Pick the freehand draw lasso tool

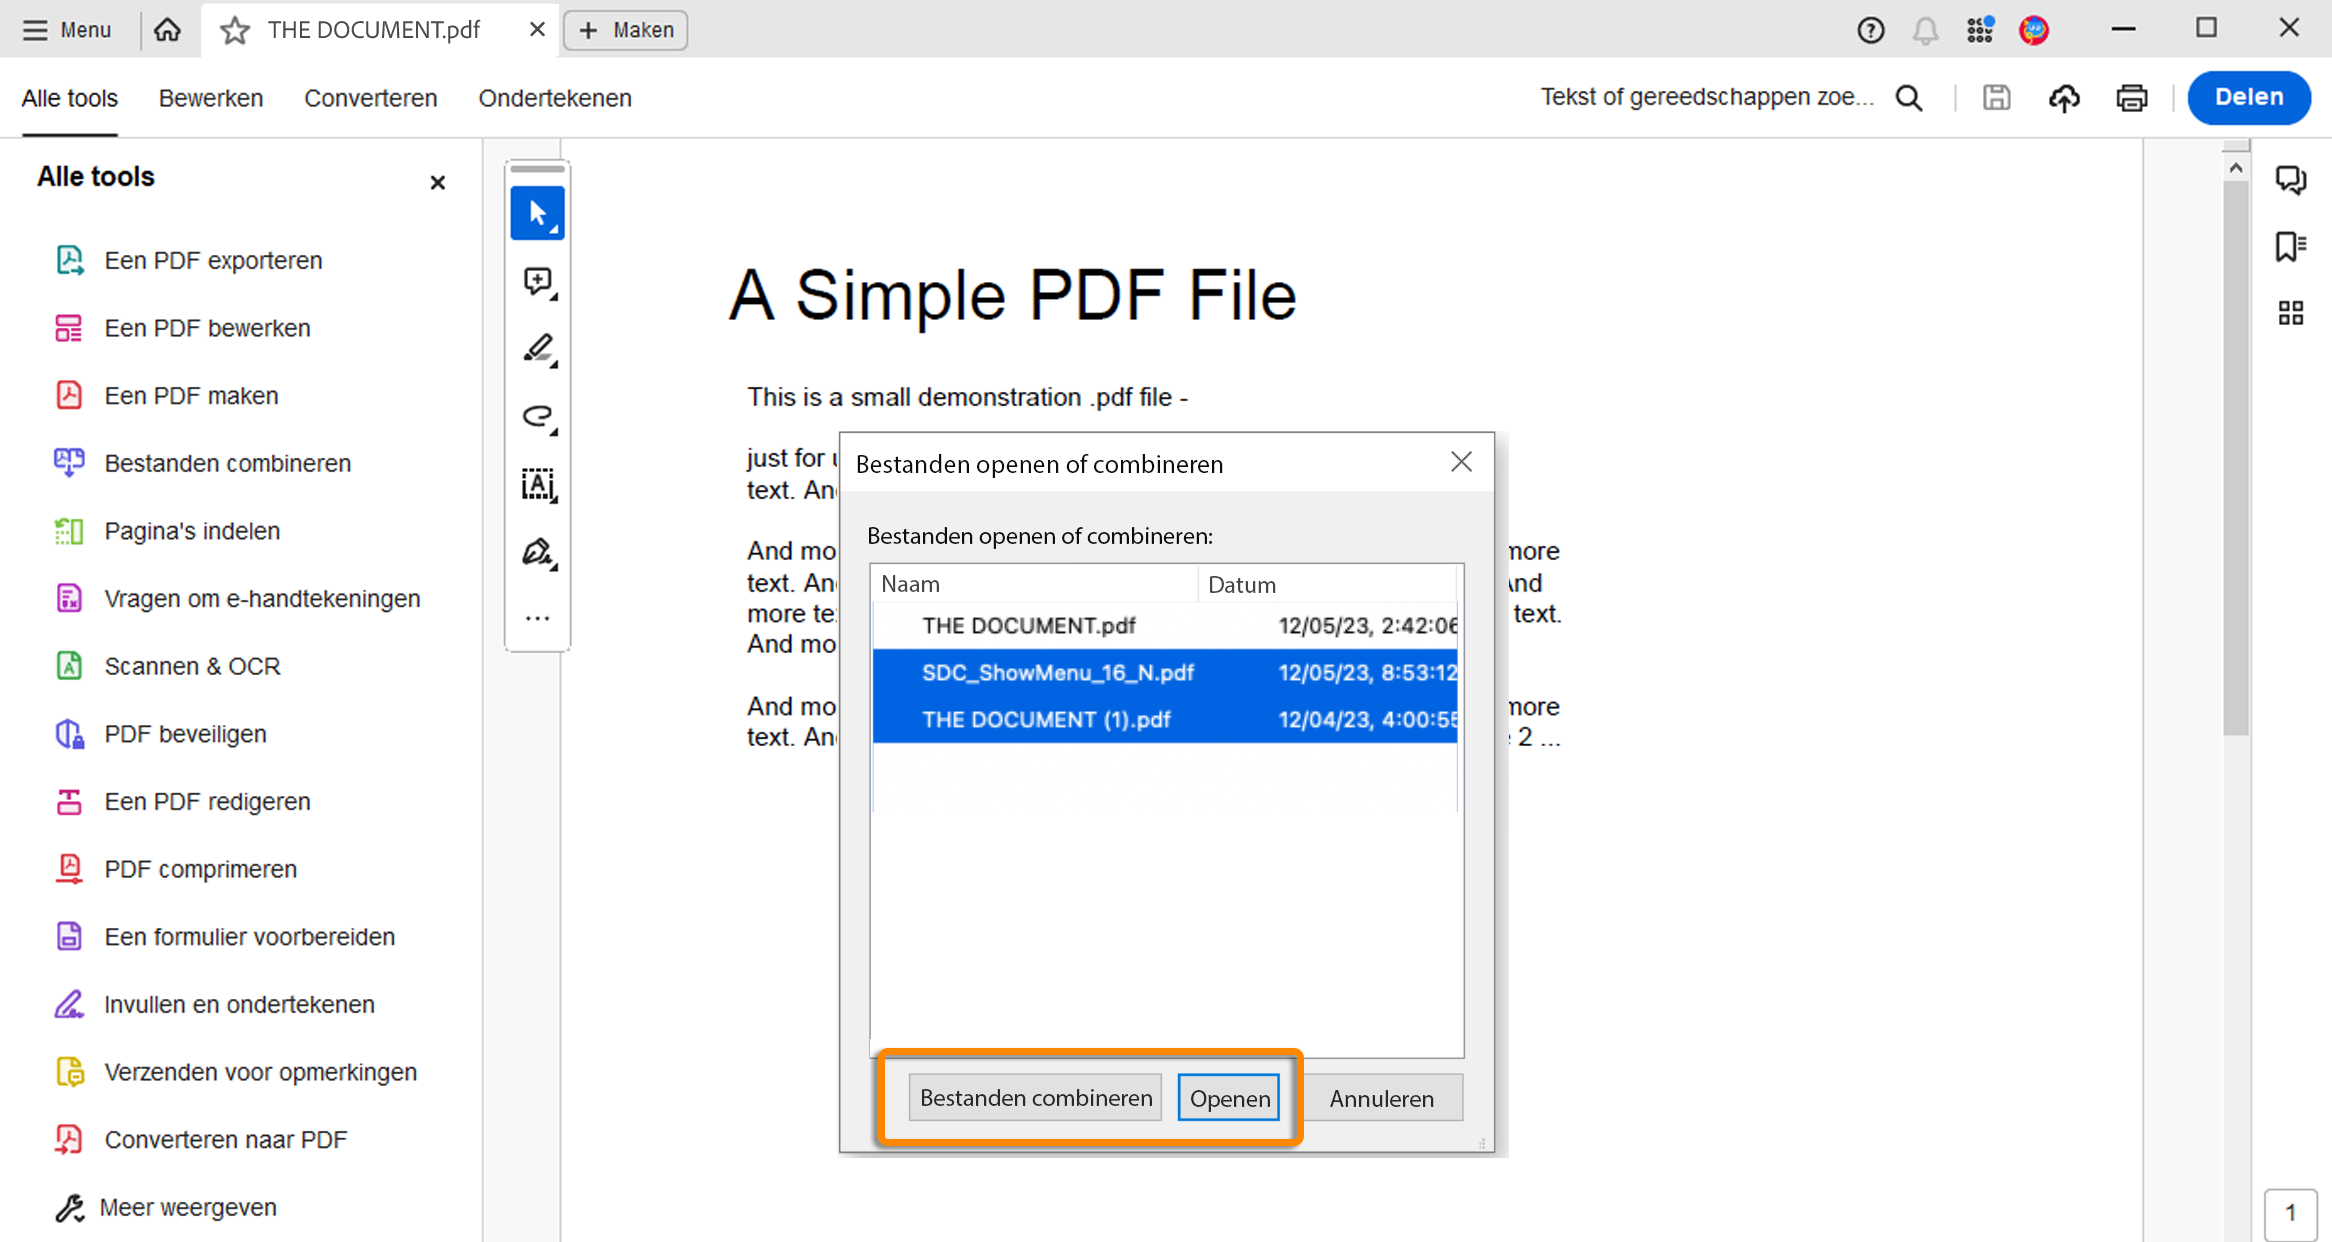point(537,416)
